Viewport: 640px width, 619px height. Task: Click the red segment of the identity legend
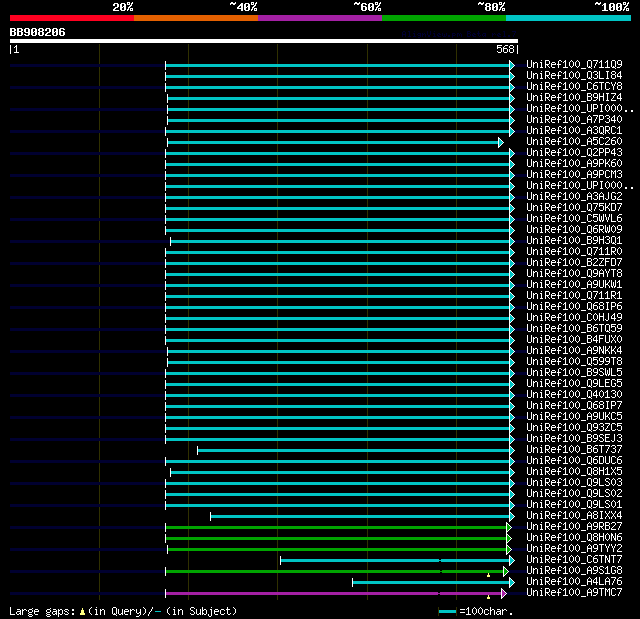click(72, 18)
